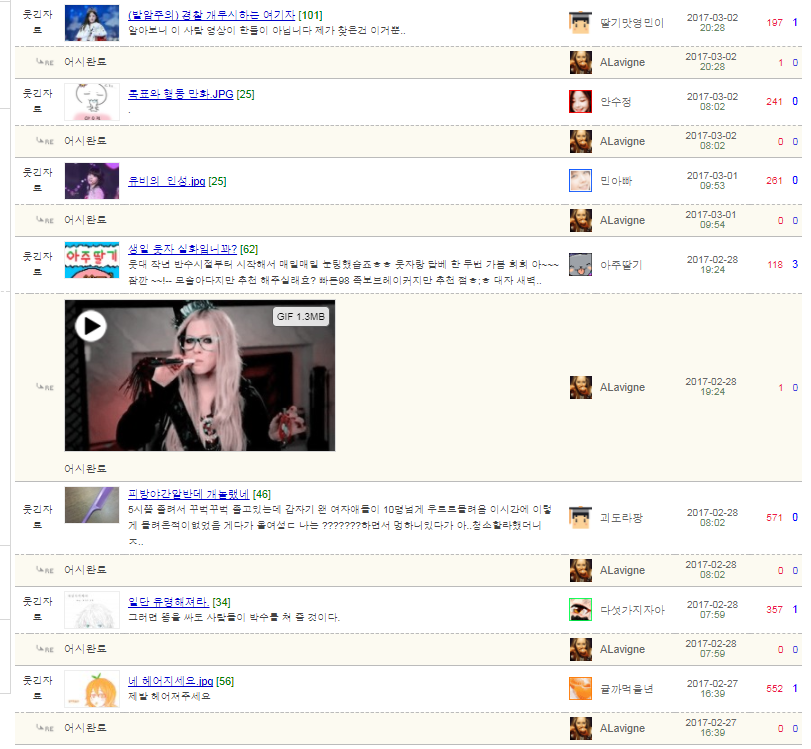Click author avatar for the 2017-03-02 20:28 post with 197
The width and height of the screenshot is (811, 749).
pos(580,22)
